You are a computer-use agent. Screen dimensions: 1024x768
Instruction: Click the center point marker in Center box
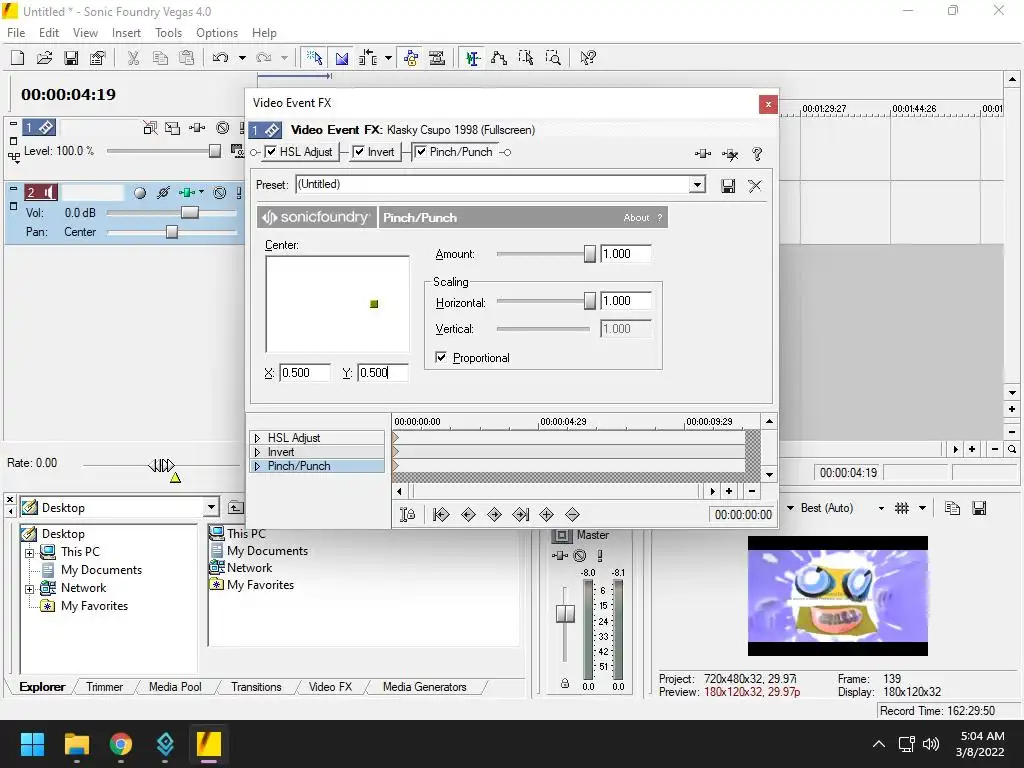pyautogui.click(x=374, y=304)
